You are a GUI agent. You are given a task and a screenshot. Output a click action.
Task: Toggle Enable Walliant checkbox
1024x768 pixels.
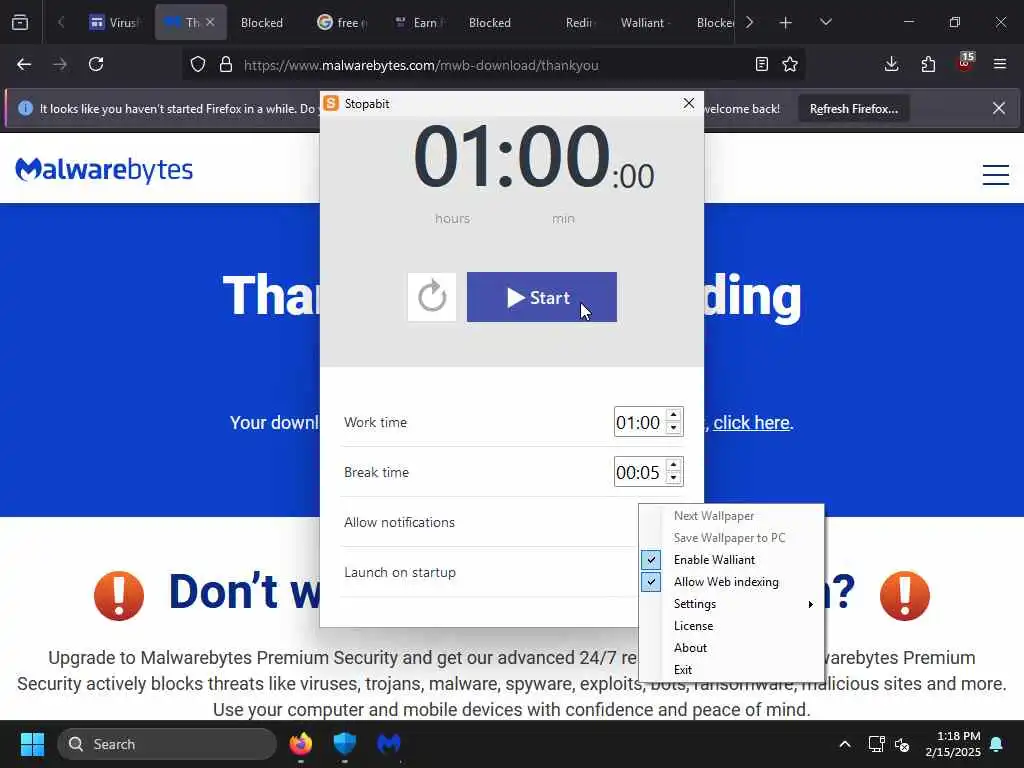(x=650, y=560)
